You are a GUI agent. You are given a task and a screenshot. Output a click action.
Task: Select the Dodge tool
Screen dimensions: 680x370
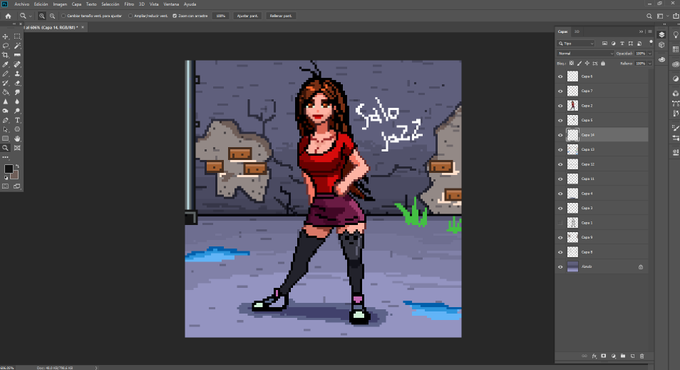[17, 111]
